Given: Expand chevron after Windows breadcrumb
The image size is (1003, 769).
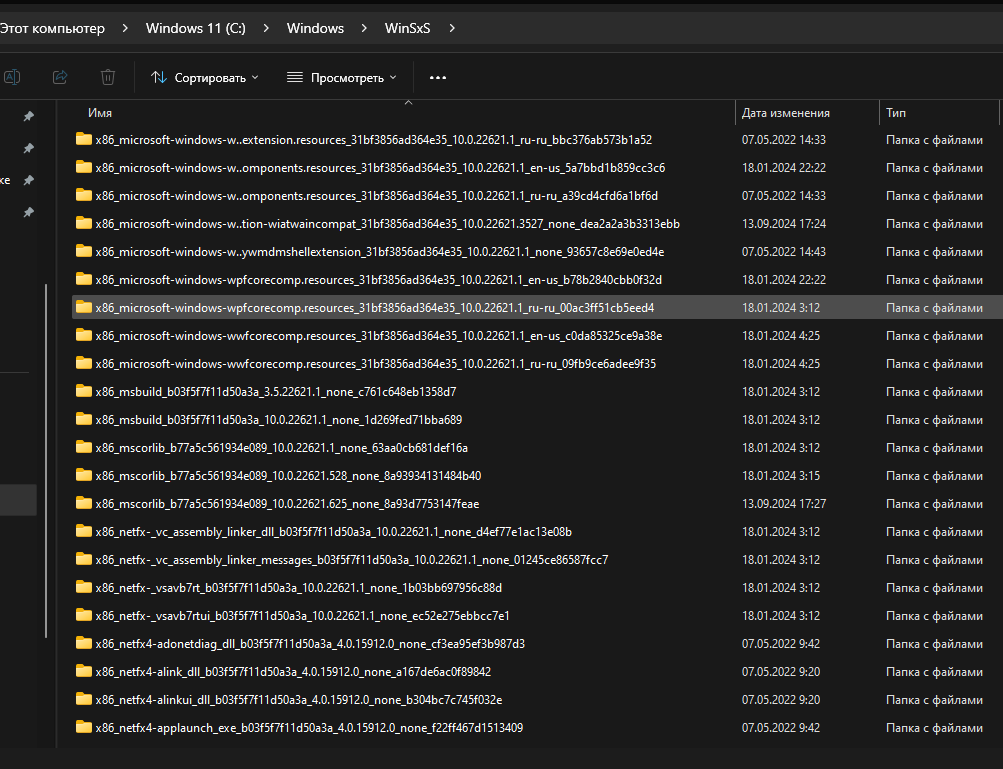Looking at the screenshot, I should coord(364,28).
